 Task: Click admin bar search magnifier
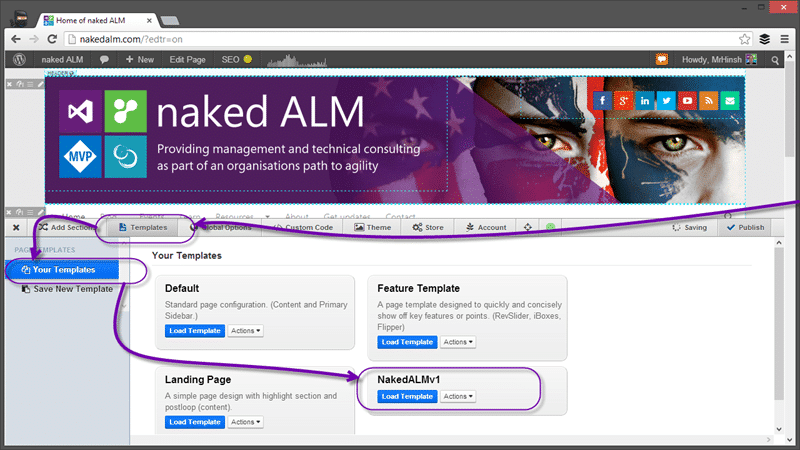775,60
